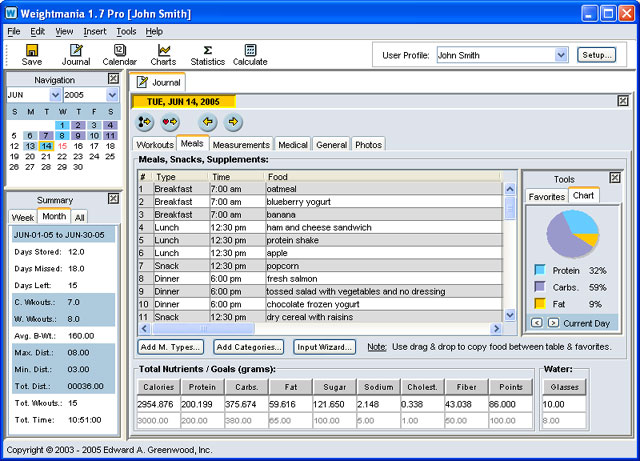The width and height of the screenshot is (640, 461).
Task: Click the workout copy arrow round icon
Action: click(x=144, y=122)
